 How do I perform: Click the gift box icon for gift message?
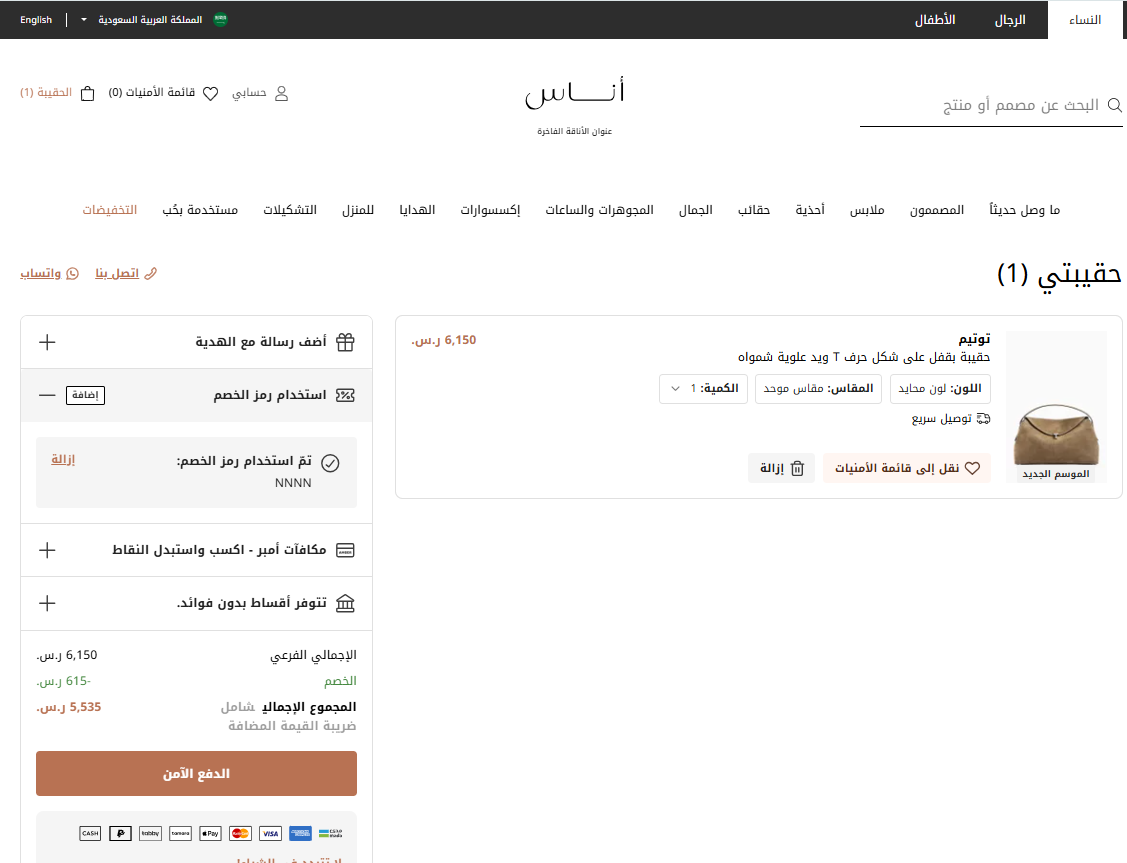click(x=345, y=341)
